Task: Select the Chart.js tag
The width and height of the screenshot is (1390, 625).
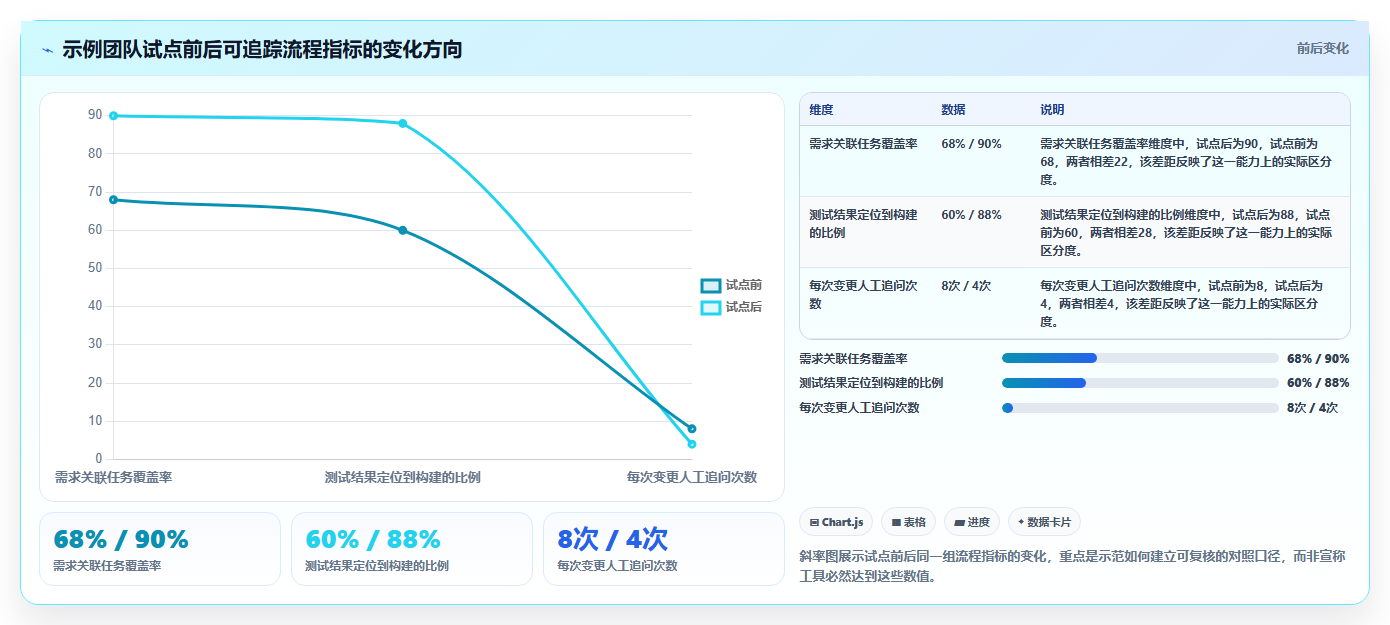Action: (x=836, y=522)
